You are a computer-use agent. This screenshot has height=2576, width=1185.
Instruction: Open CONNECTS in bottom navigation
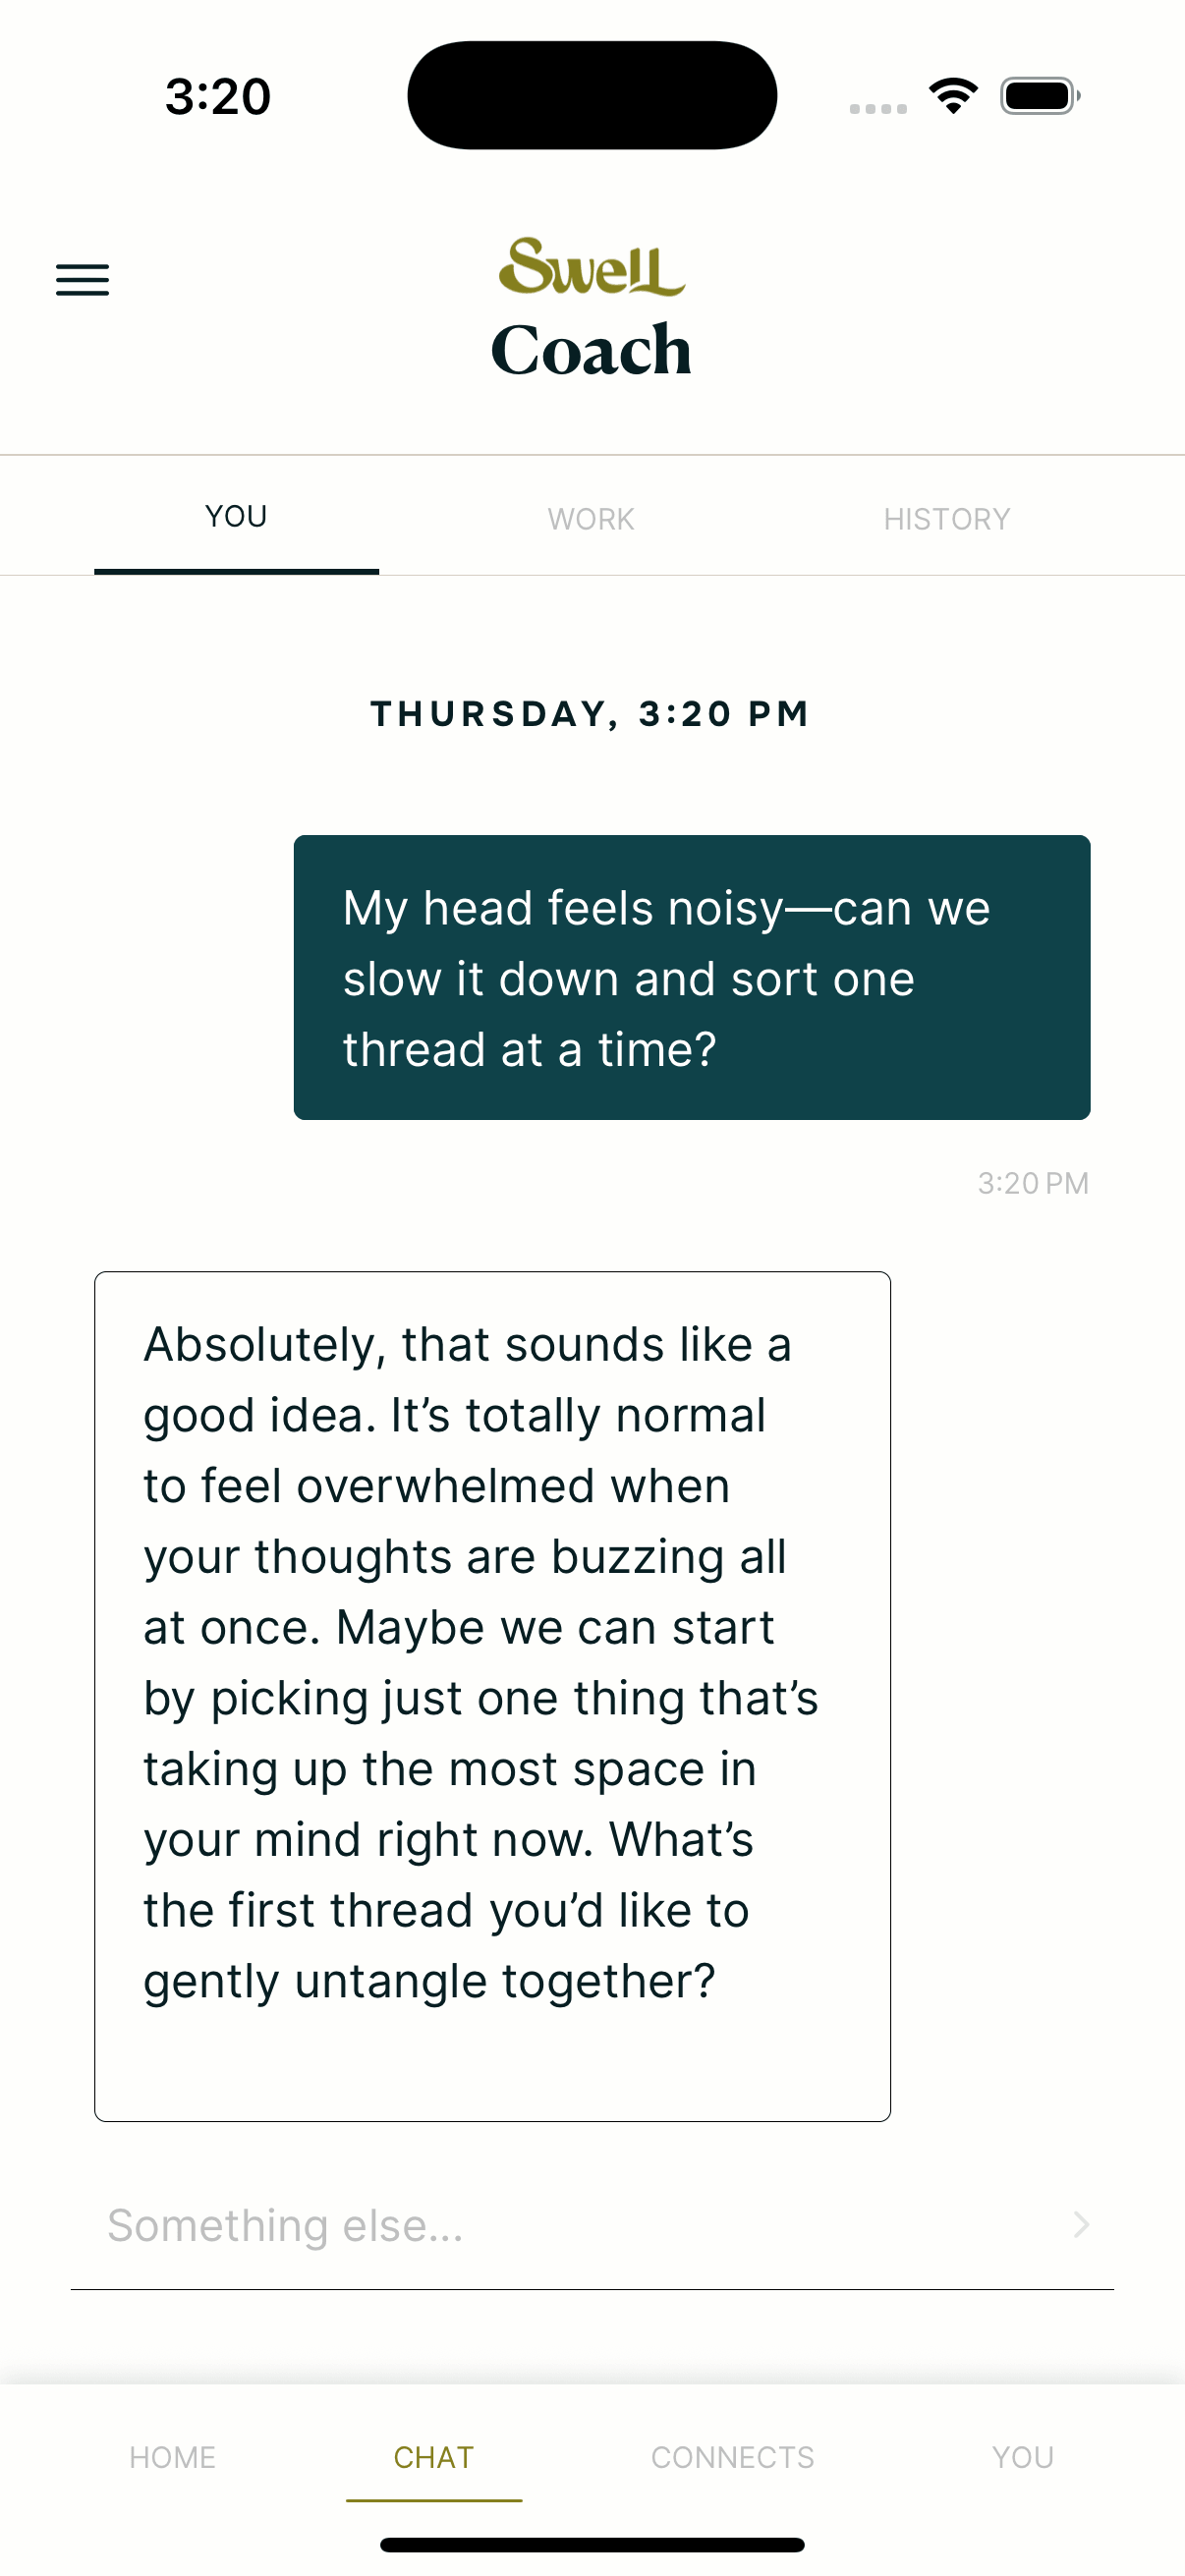pyautogui.click(x=733, y=2457)
